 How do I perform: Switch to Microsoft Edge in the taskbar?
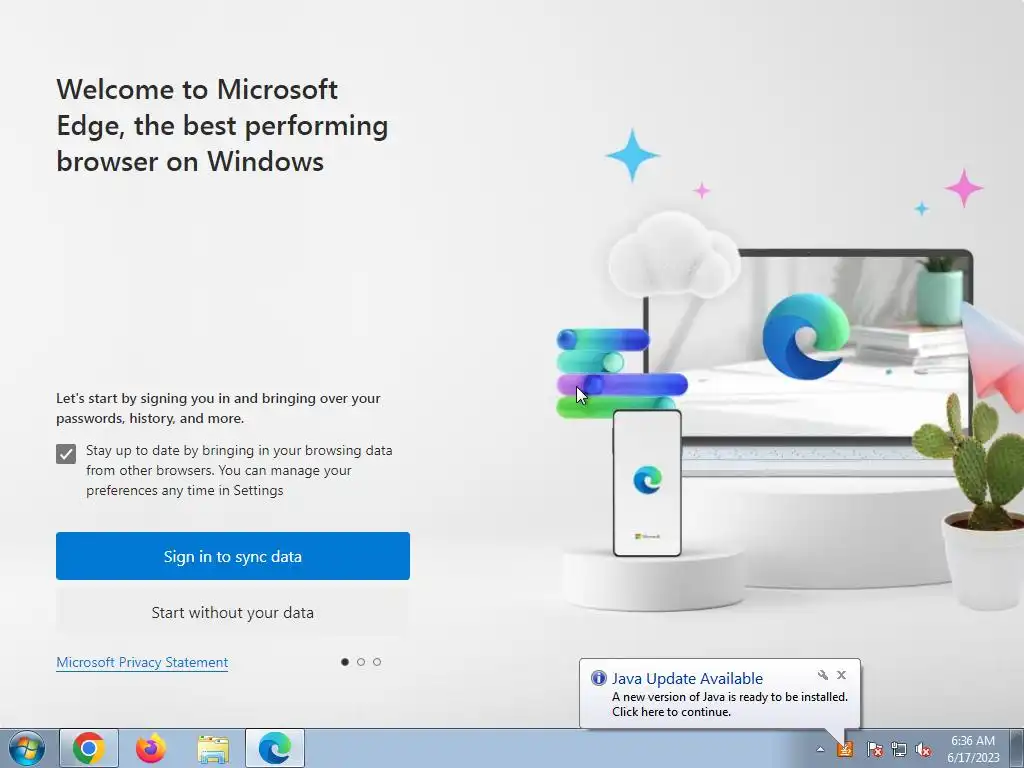tap(275, 748)
